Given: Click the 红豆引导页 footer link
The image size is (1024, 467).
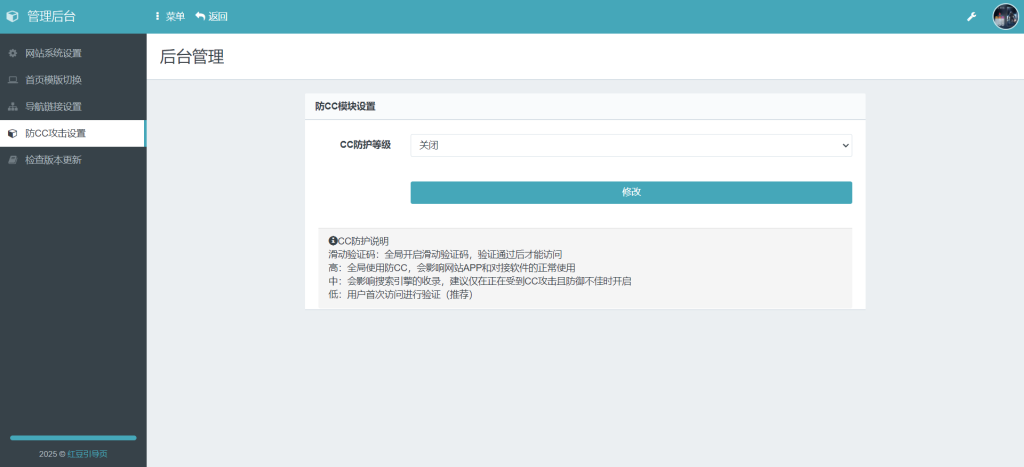Looking at the screenshot, I should pyautogui.click(x=88, y=454).
